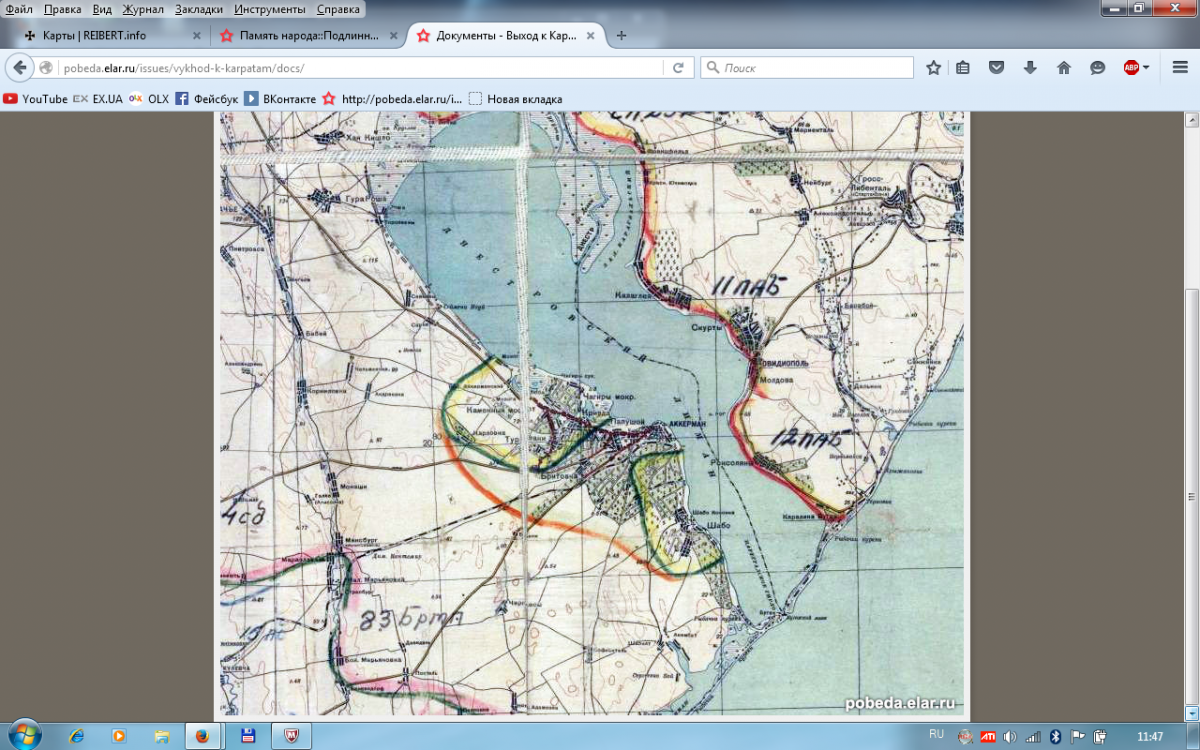Open the Закладки menu
Image resolution: width=1200 pixels, height=750 pixels.
coord(199,9)
